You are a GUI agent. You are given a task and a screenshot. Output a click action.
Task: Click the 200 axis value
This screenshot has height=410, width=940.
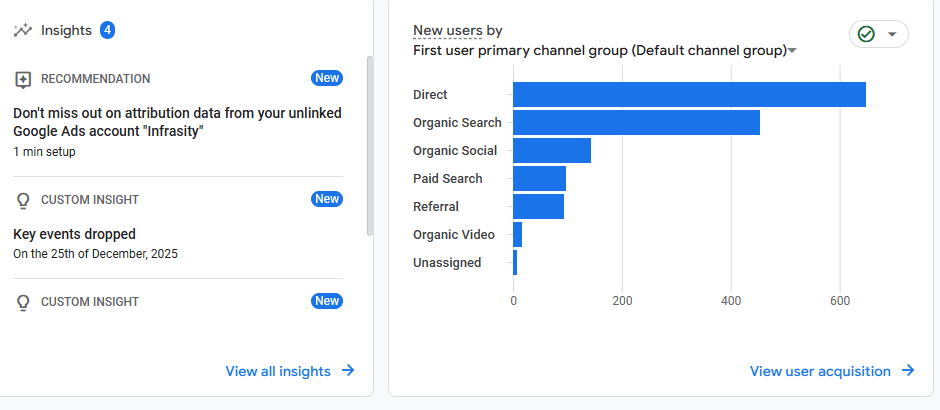pyautogui.click(x=622, y=302)
